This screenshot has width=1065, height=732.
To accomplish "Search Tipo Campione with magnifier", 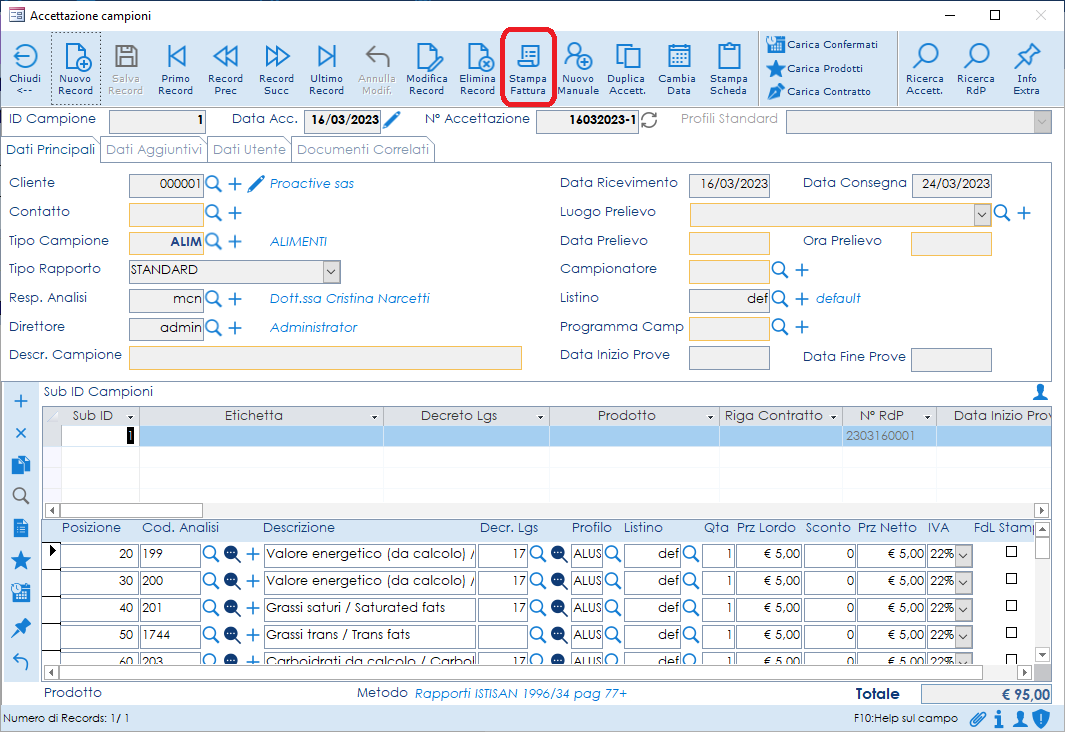I will [x=213, y=241].
